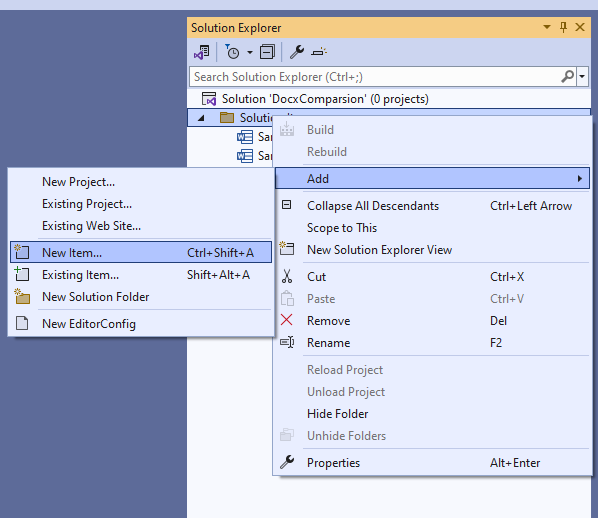Open the Solution Explorer window position dropdown
Screen dimensions: 598x518
[x=547, y=27]
